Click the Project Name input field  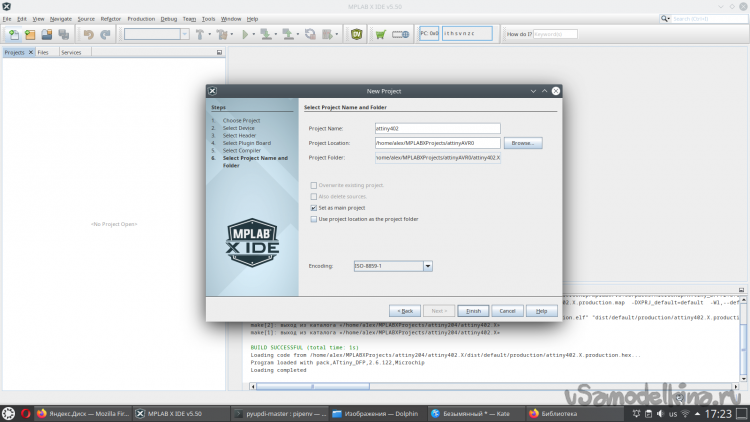pos(436,129)
